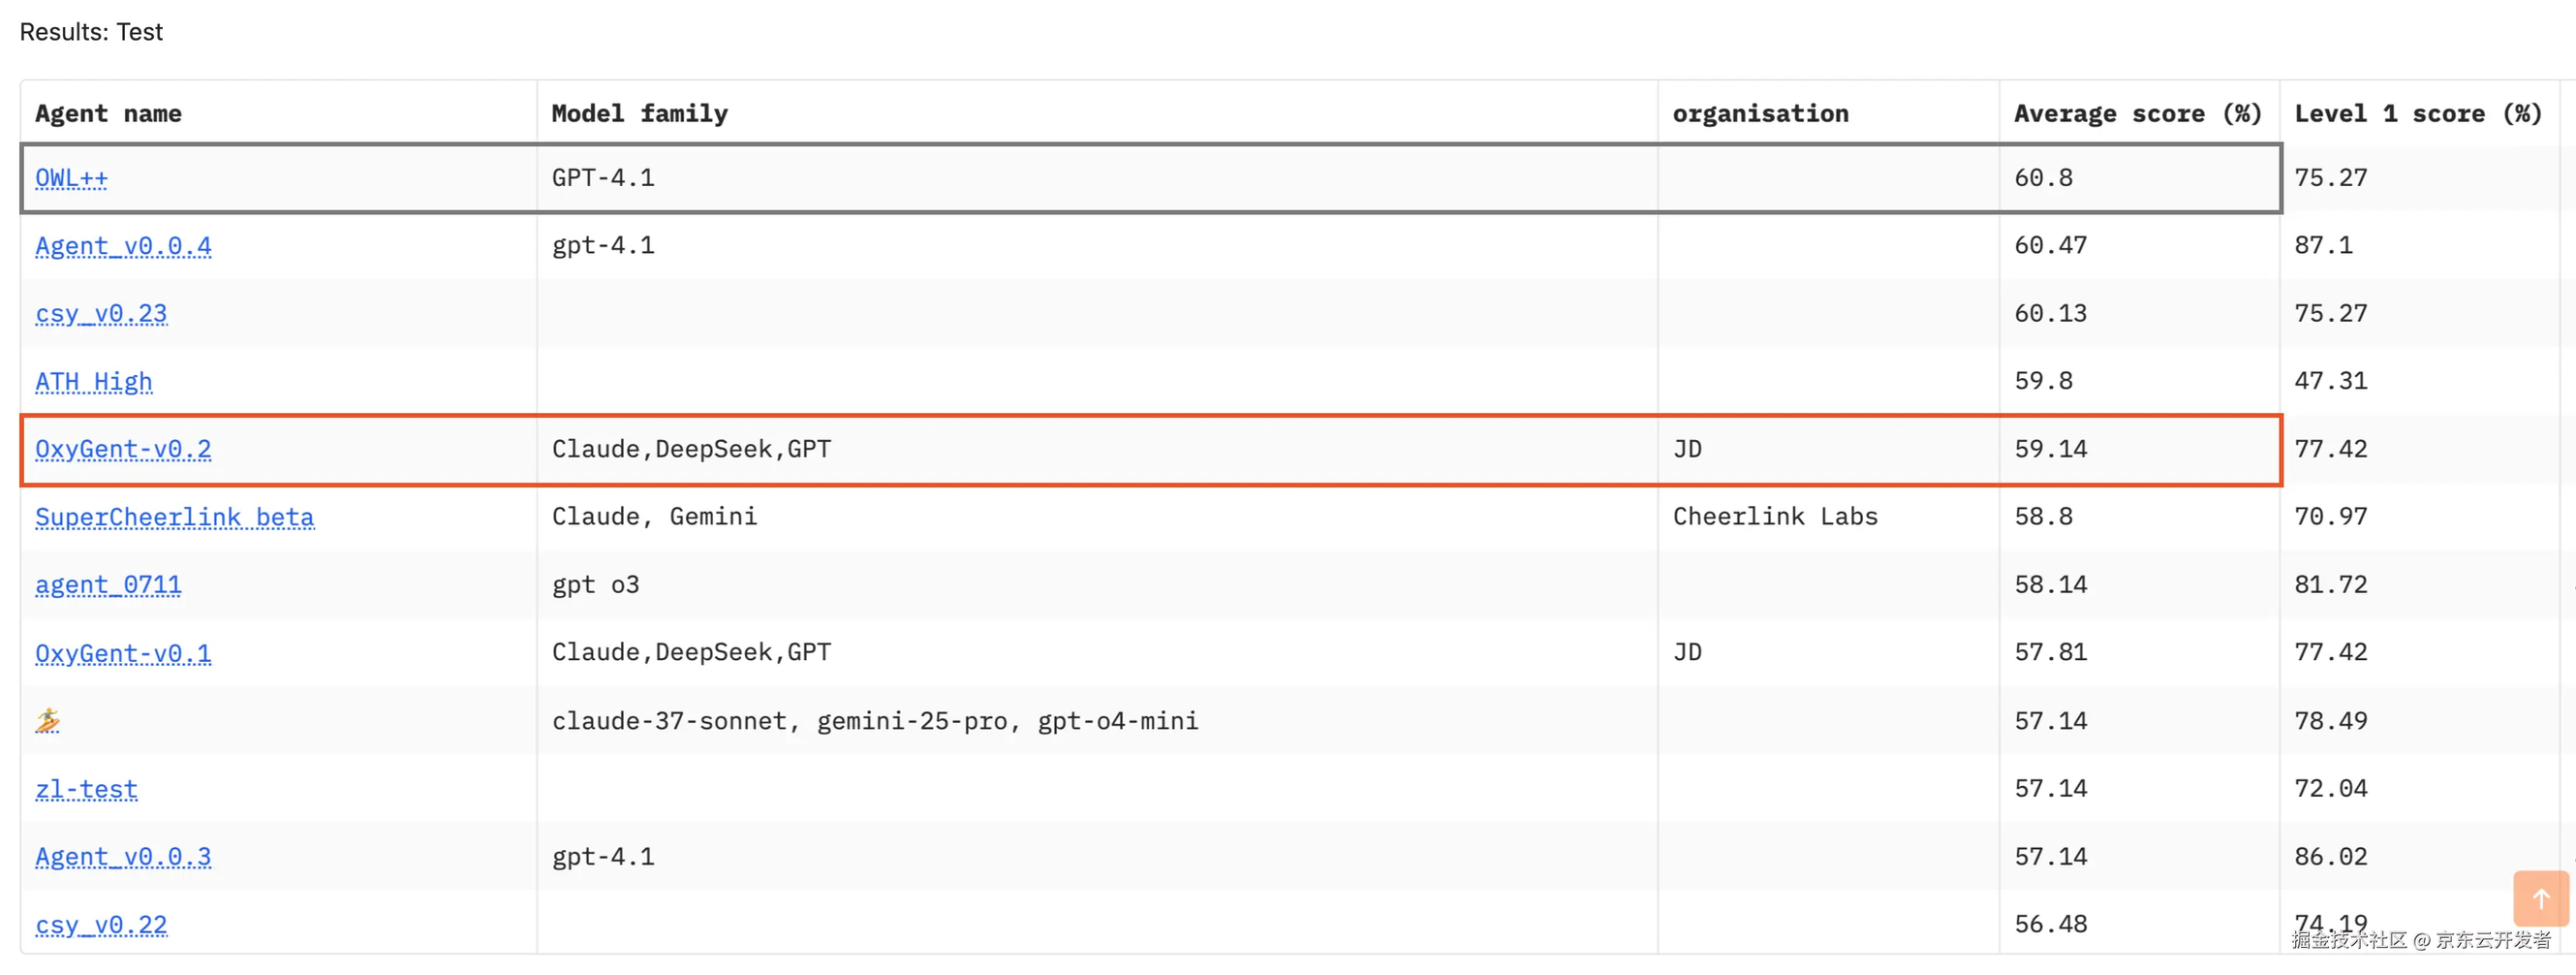The width and height of the screenshot is (2576, 975).
Task: Click the Model family column header
Action: click(x=640, y=114)
